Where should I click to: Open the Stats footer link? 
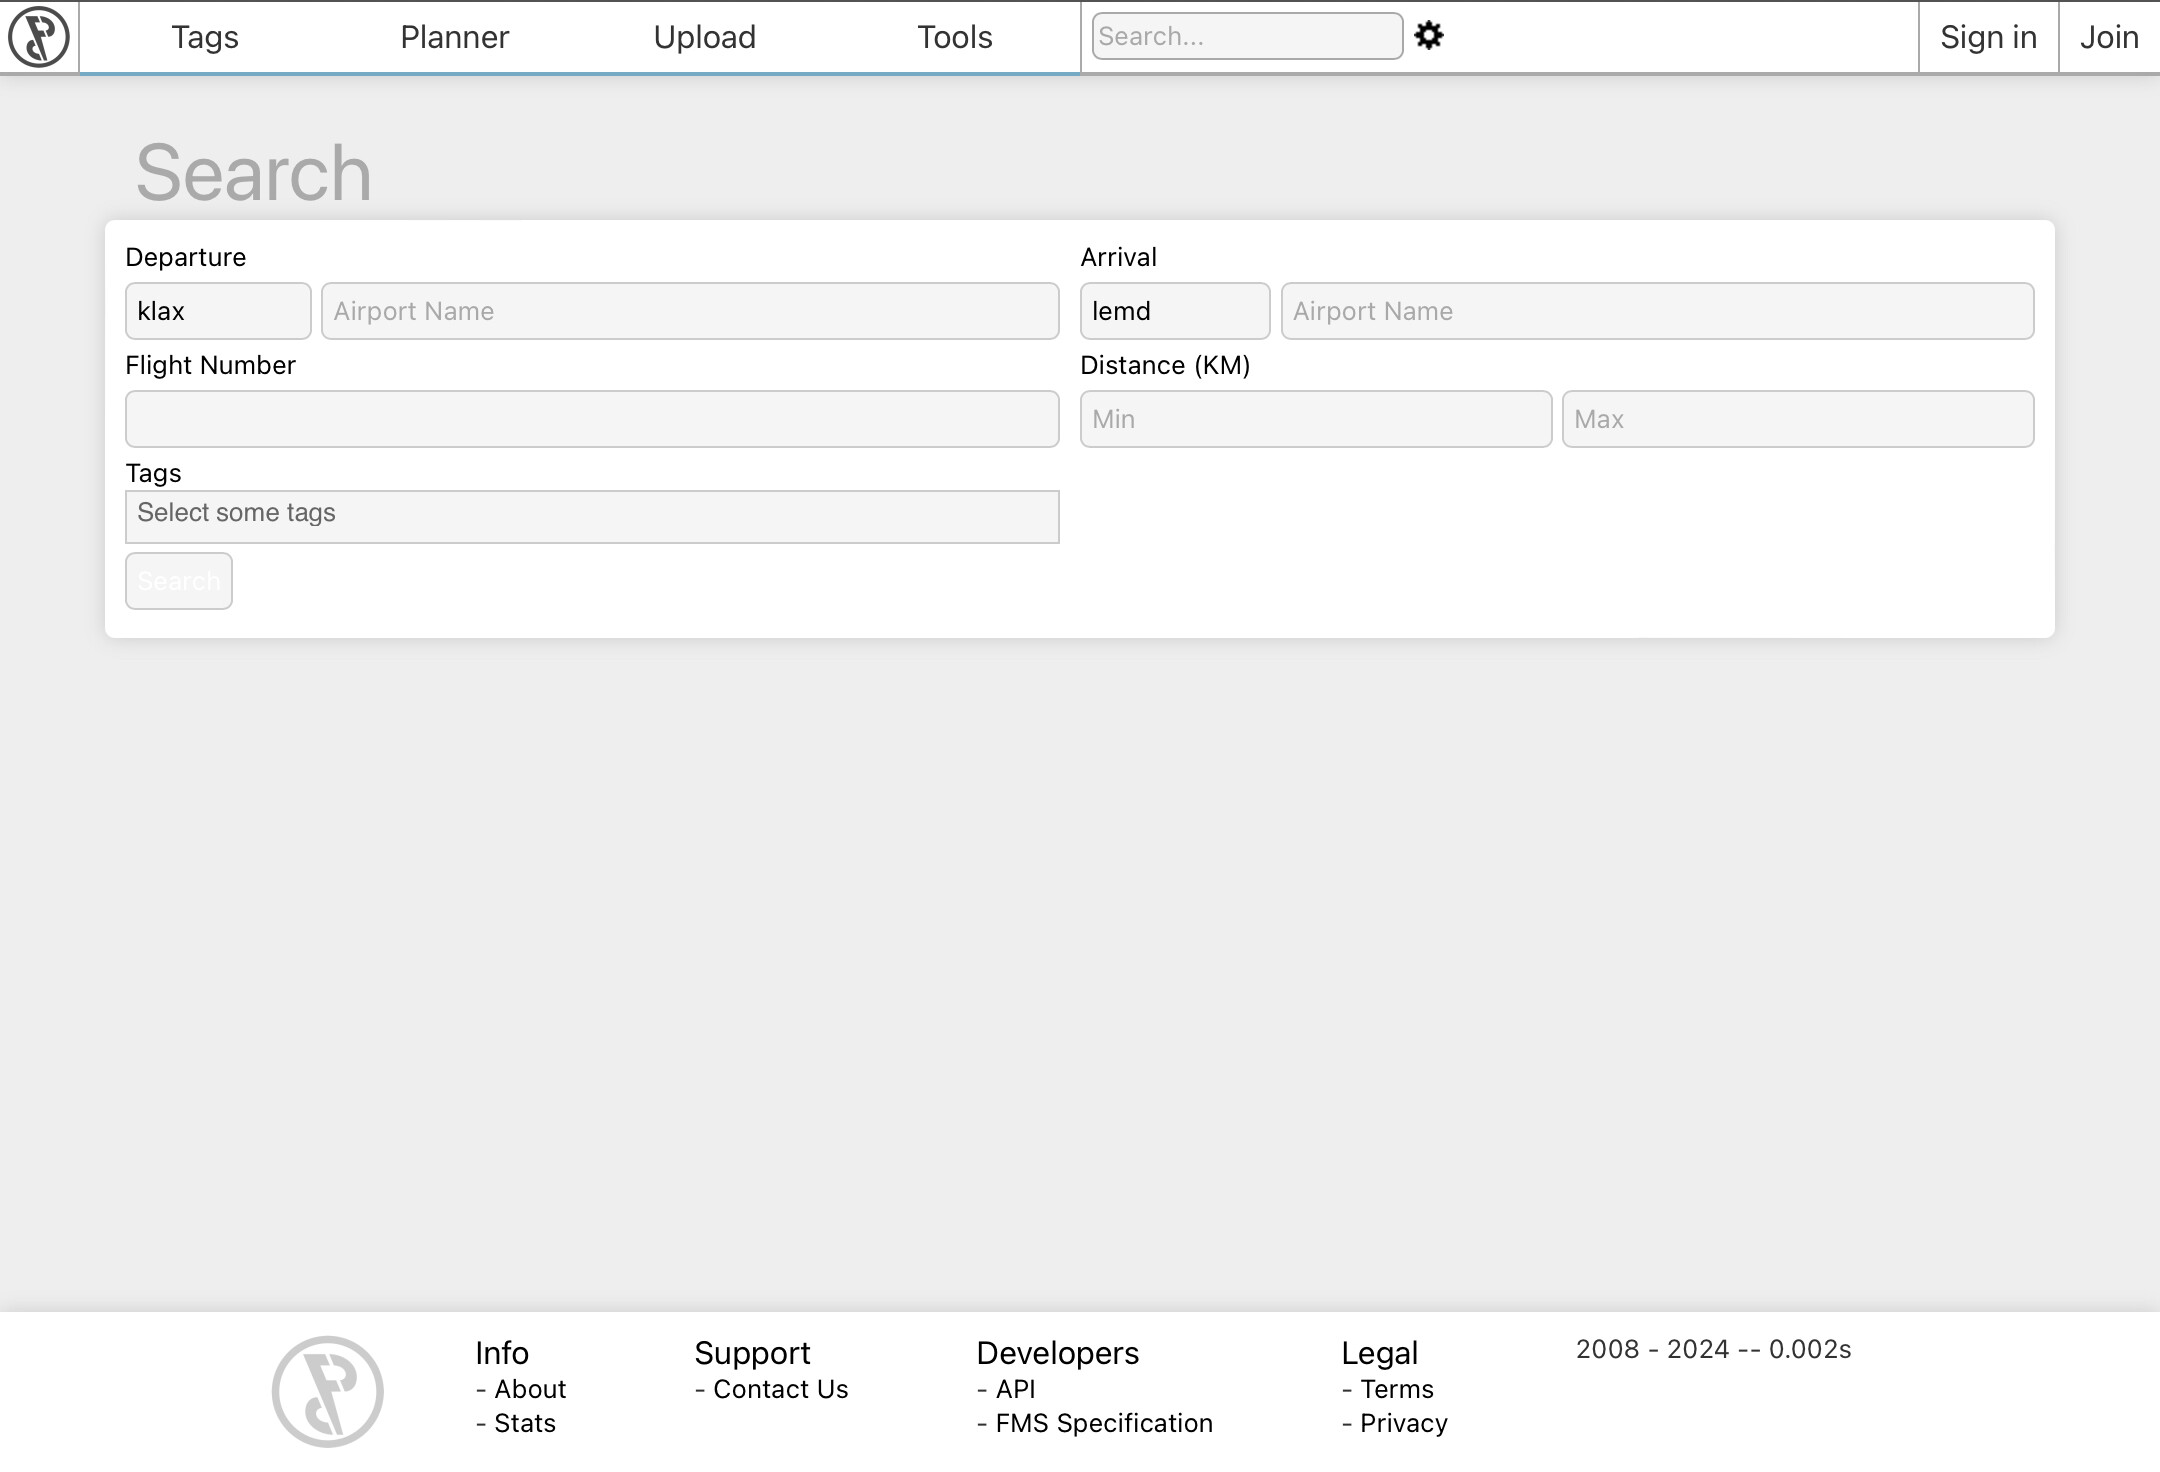[x=524, y=1423]
